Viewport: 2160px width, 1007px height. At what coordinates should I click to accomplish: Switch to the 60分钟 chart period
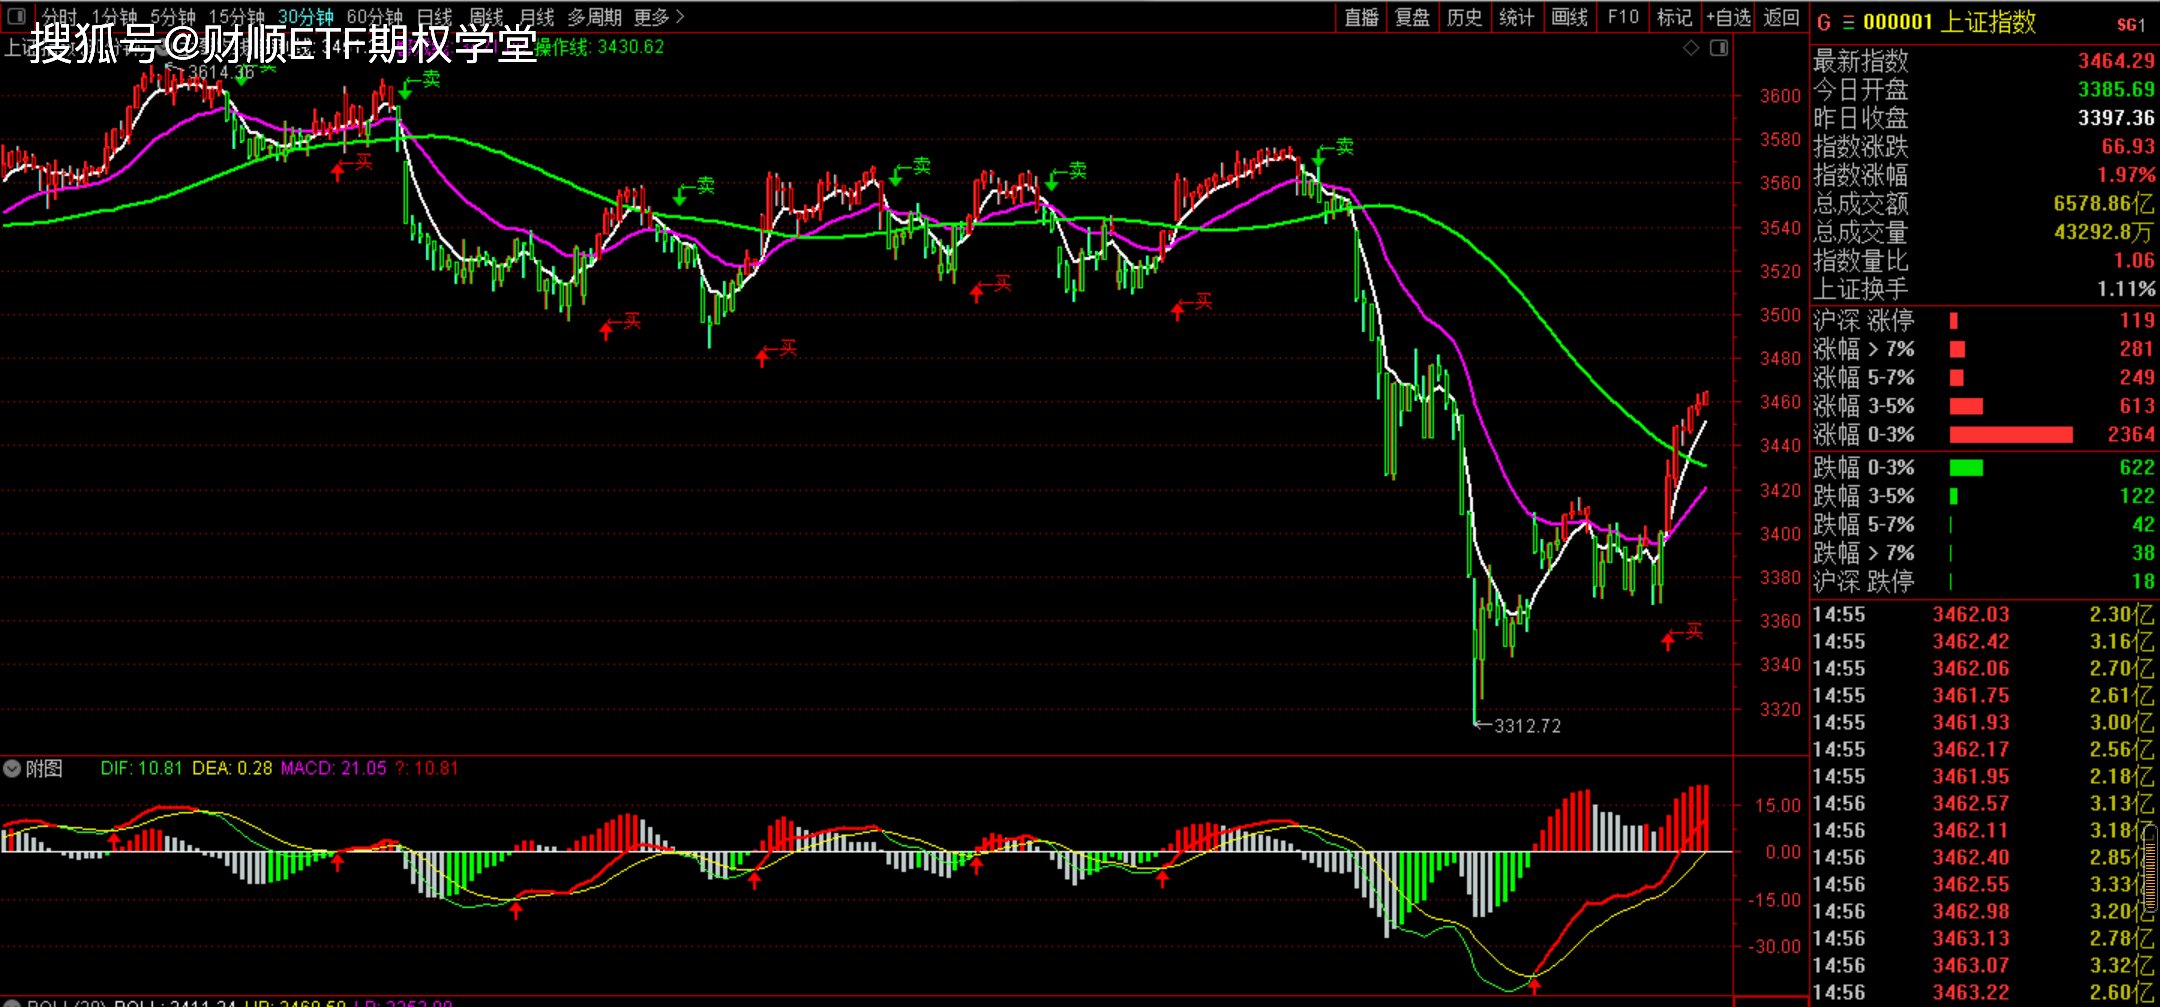pos(374,17)
